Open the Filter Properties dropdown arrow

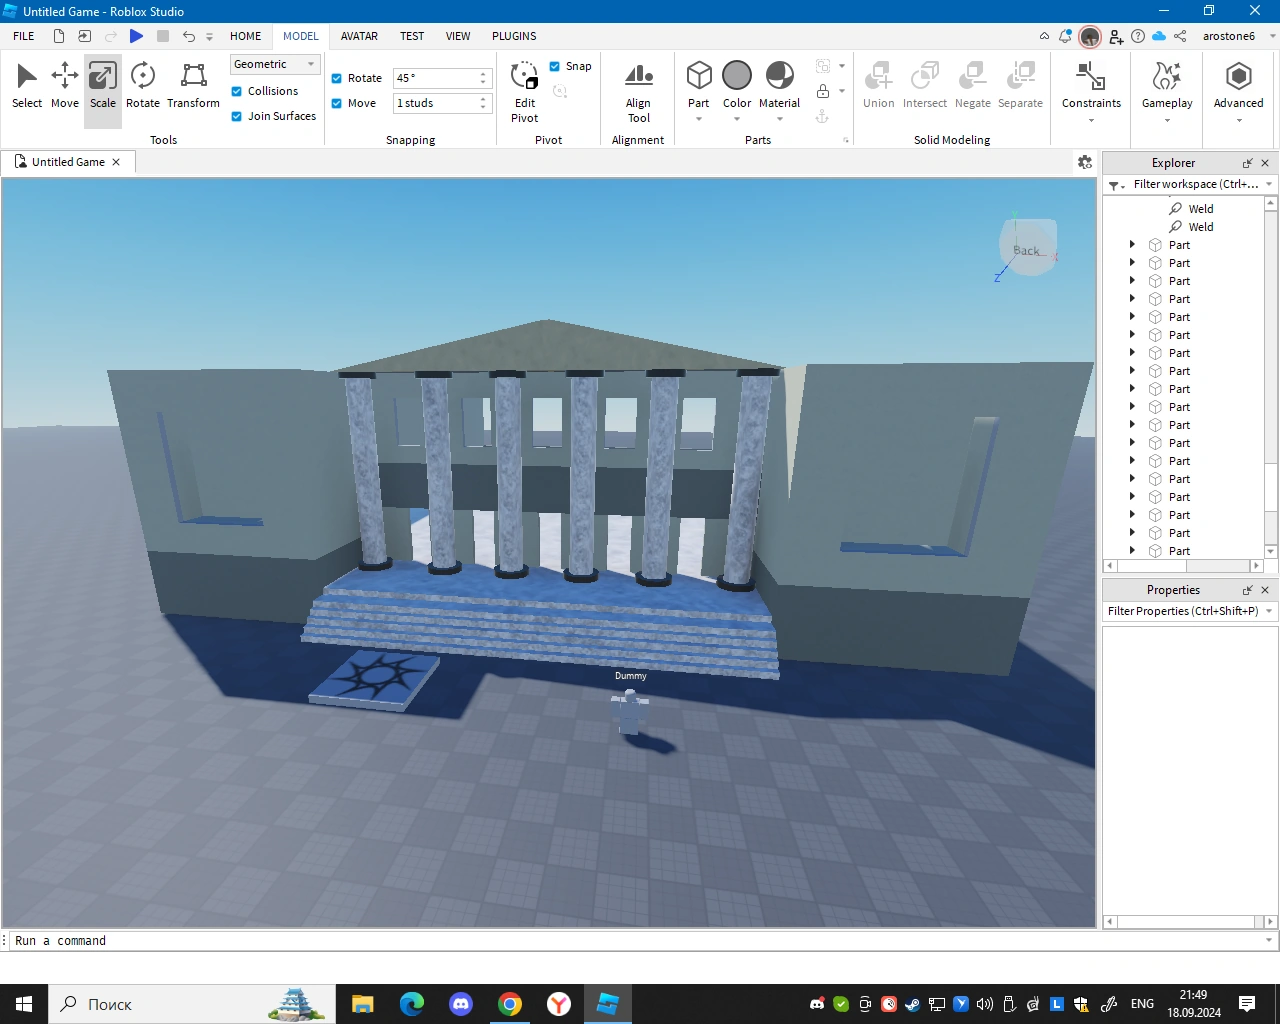click(1269, 611)
